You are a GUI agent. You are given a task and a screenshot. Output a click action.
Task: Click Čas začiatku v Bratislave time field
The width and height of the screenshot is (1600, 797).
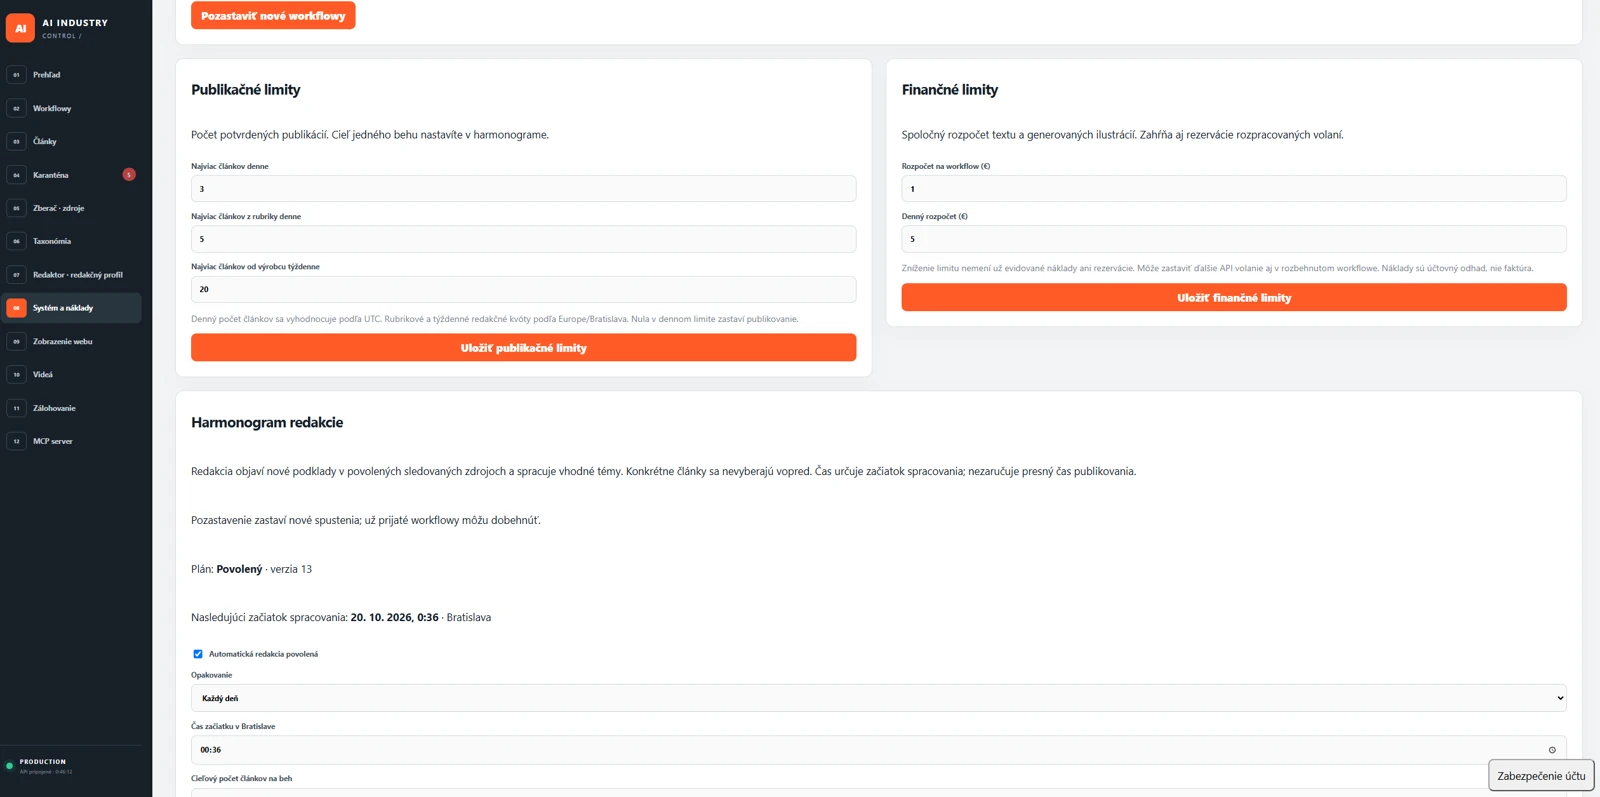[x=878, y=750]
